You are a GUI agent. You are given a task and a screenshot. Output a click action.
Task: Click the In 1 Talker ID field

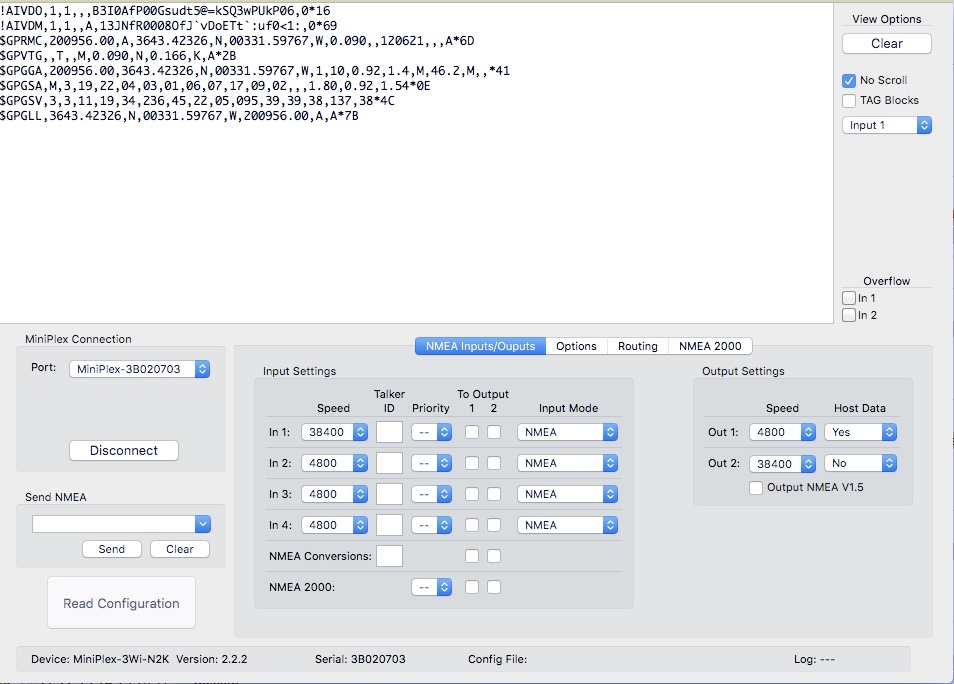(x=389, y=432)
